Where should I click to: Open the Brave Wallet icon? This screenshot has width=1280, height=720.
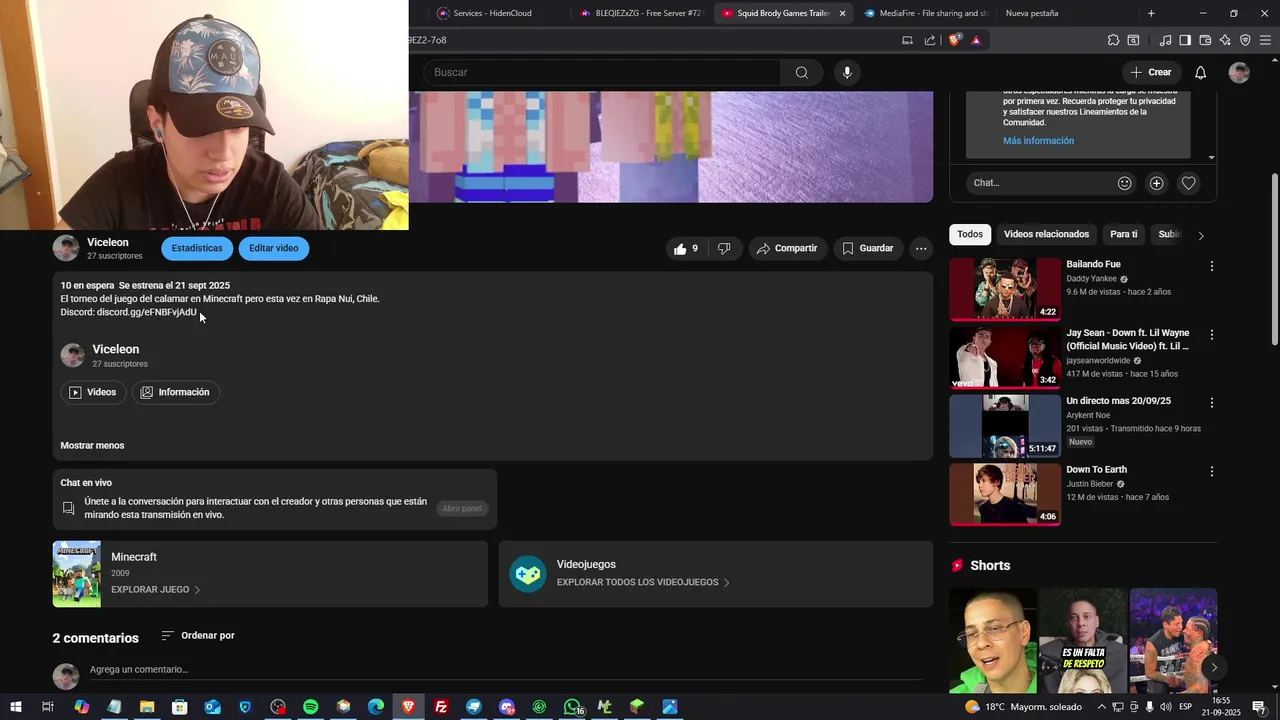click(1205, 40)
